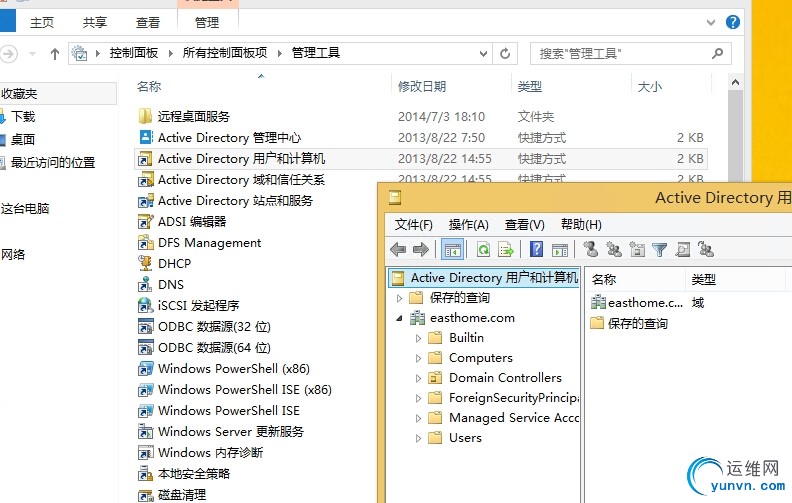Open 这台电脑 in the navigation pane
The height and width of the screenshot is (503, 792).
point(25,209)
